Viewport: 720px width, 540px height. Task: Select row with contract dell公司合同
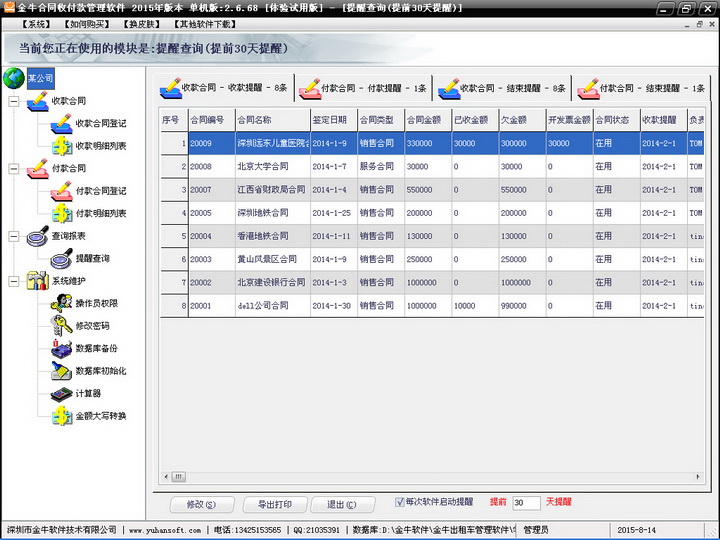tap(432, 306)
